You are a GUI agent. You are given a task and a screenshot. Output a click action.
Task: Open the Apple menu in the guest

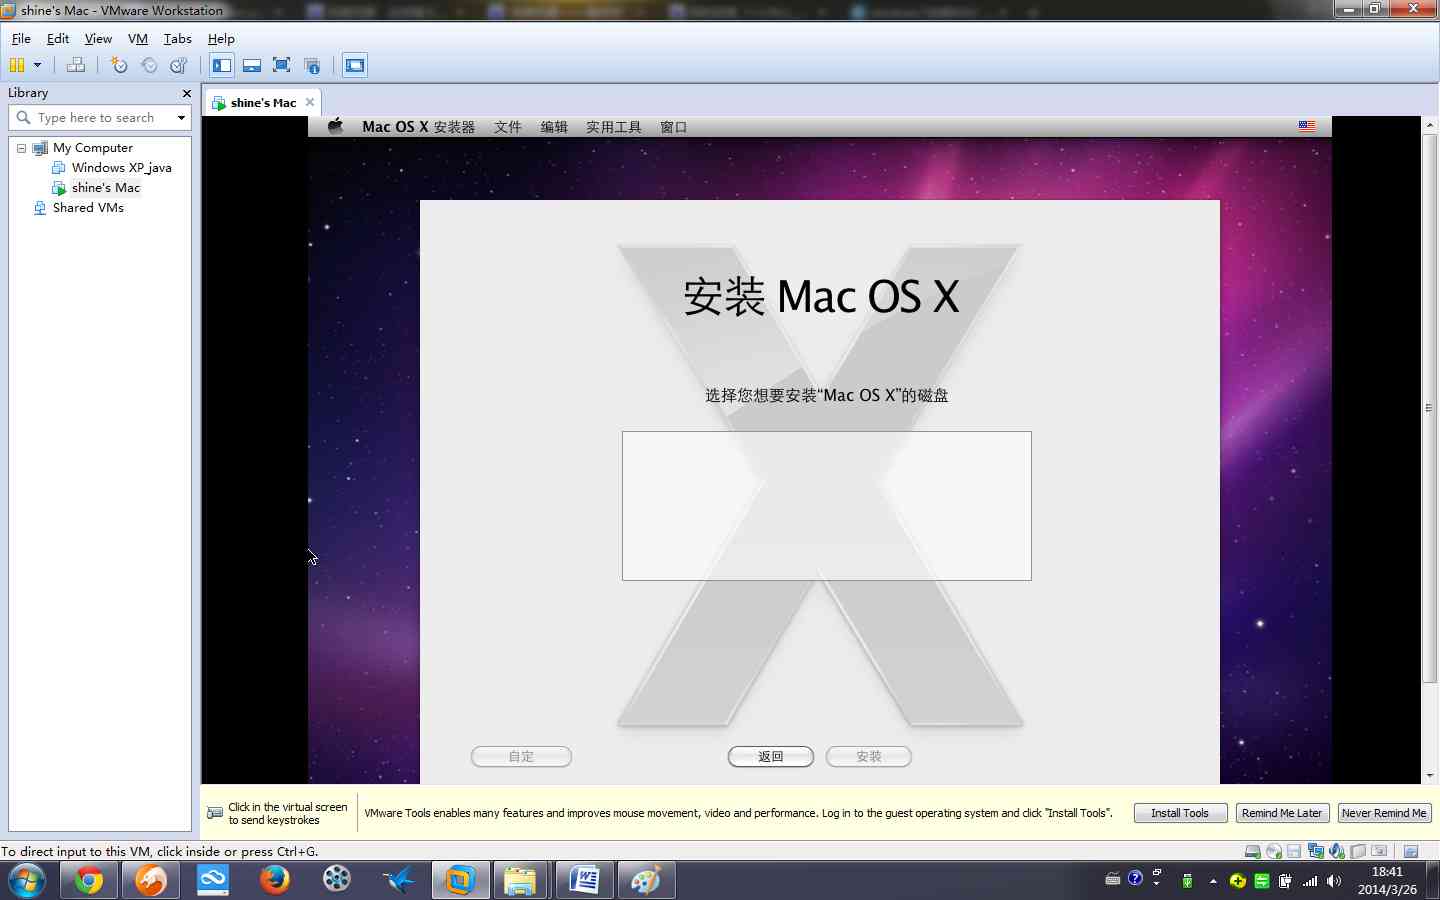coord(336,126)
